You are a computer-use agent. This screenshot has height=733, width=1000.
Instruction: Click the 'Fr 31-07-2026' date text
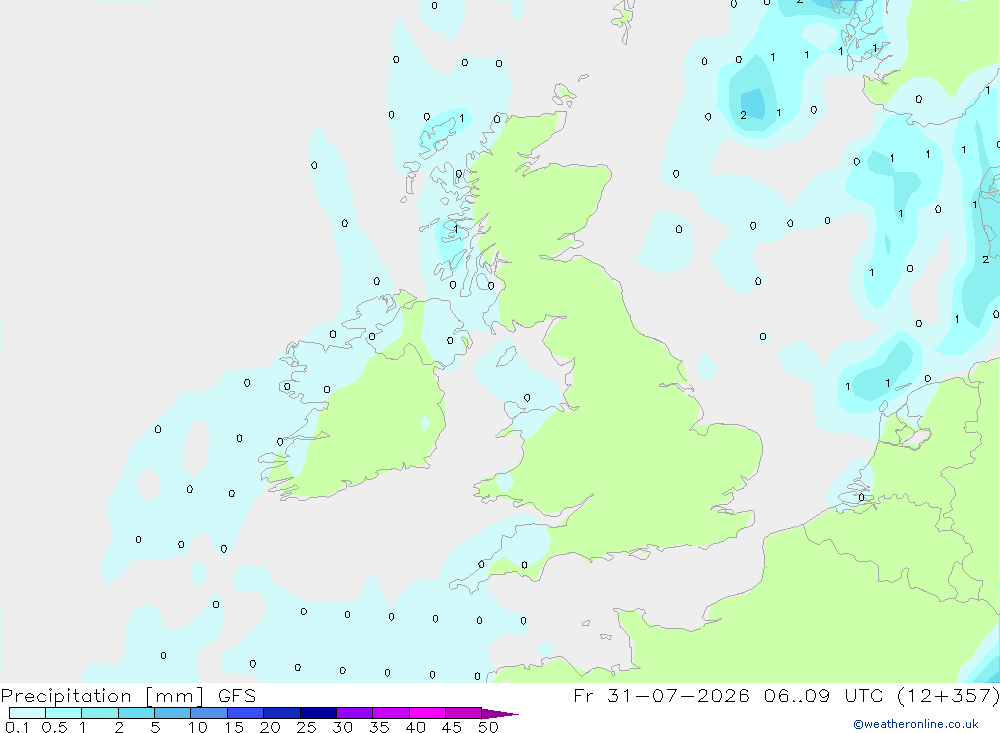661,695
